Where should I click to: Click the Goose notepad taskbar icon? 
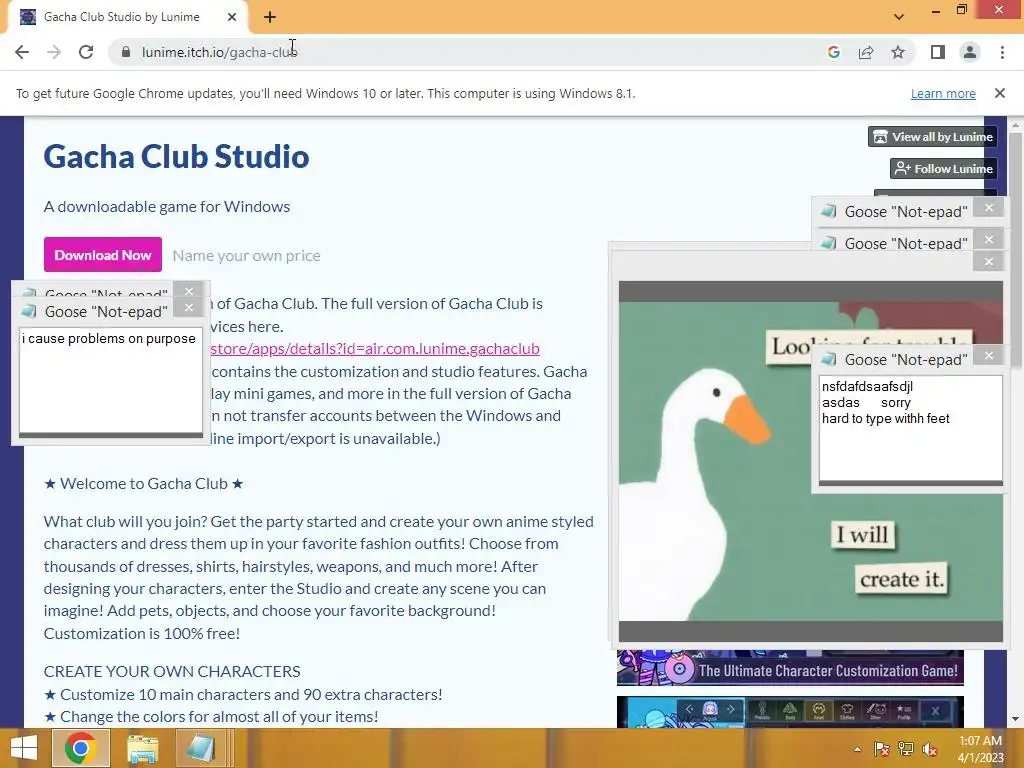pos(200,748)
